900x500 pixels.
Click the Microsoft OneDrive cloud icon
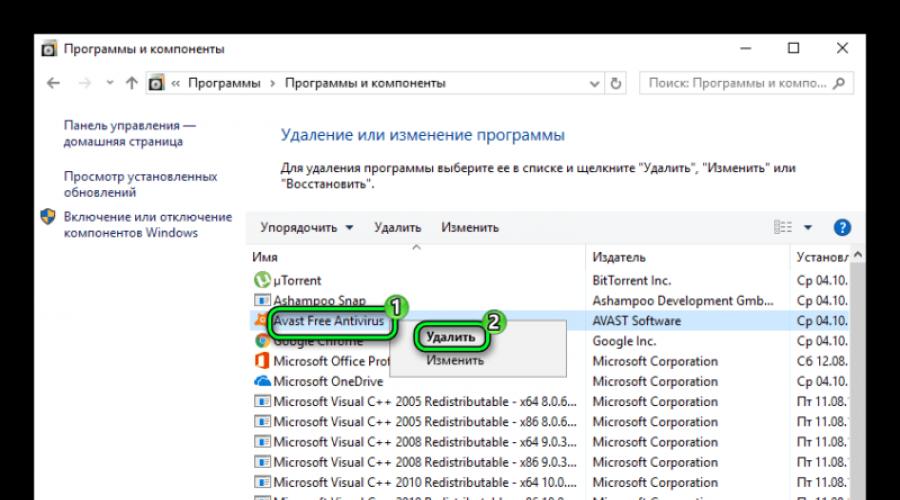262,381
